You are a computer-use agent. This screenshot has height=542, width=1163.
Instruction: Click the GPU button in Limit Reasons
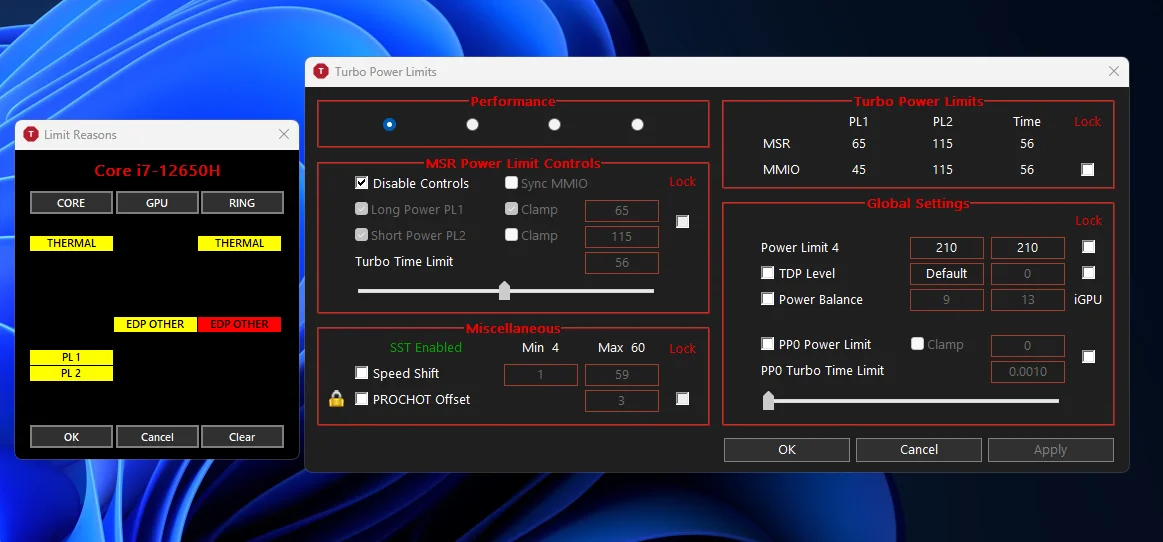click(x=157, y=202)
